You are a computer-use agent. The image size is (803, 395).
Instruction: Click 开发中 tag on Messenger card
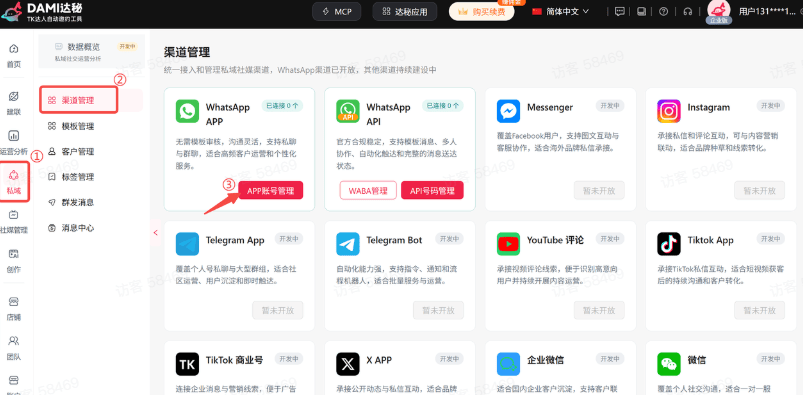tap(610, 106)
